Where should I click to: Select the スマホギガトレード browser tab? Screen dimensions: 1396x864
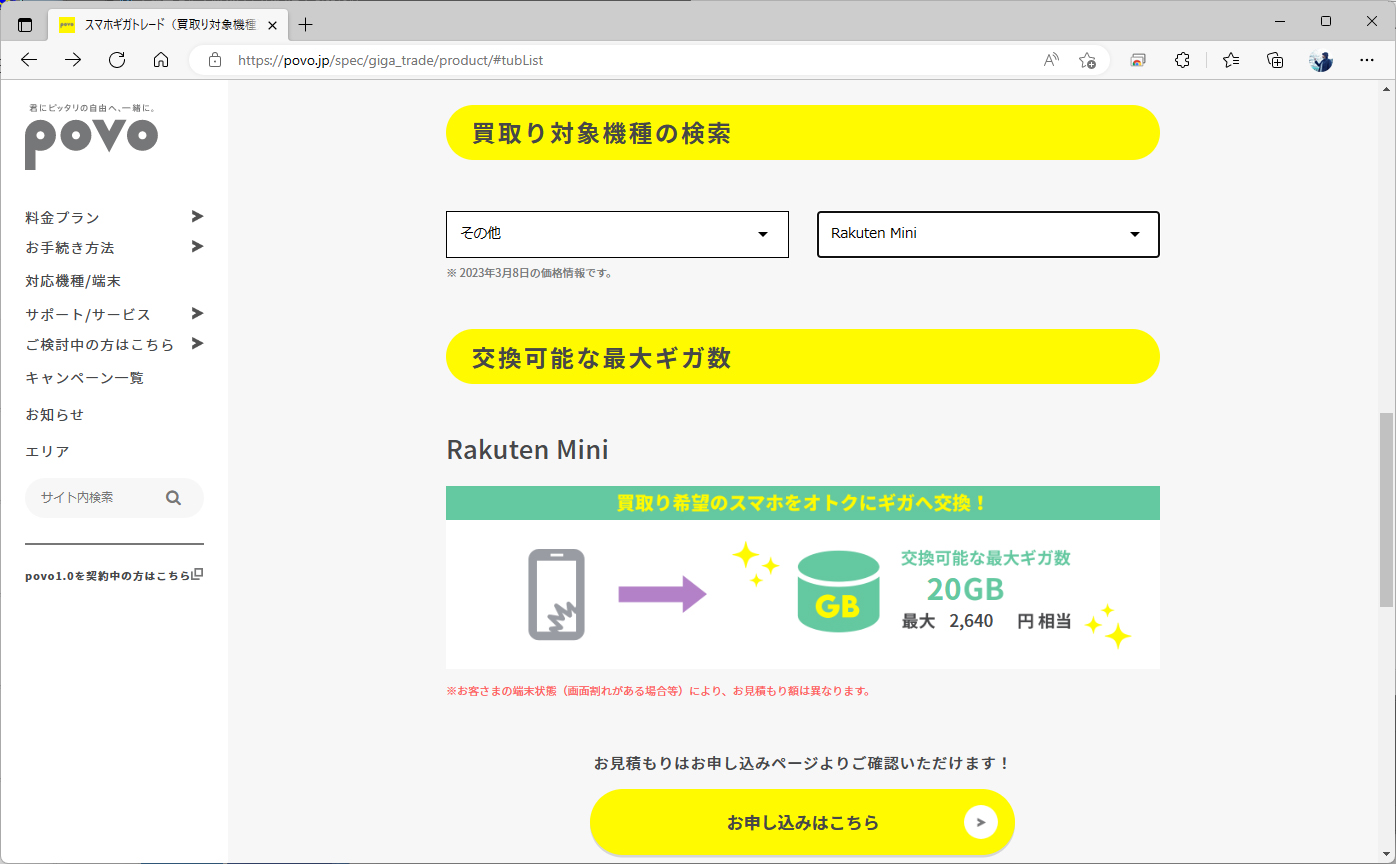coord(167,25)
